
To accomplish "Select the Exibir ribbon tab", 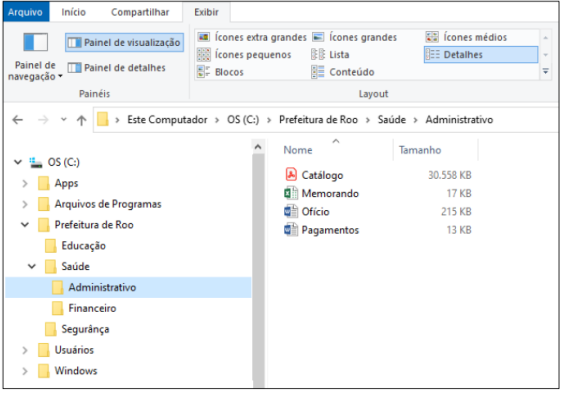I will pyautogui.click(x=206, y=12).
